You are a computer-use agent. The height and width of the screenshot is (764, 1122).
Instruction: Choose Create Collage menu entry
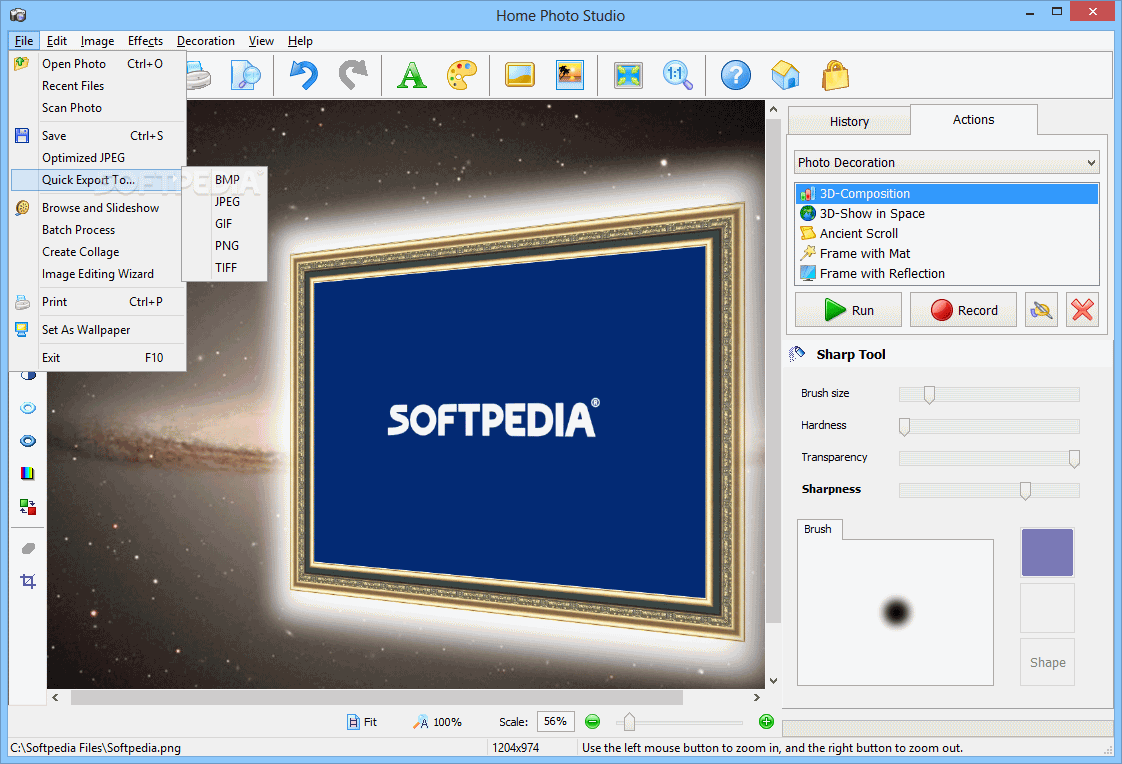point(98,252)
